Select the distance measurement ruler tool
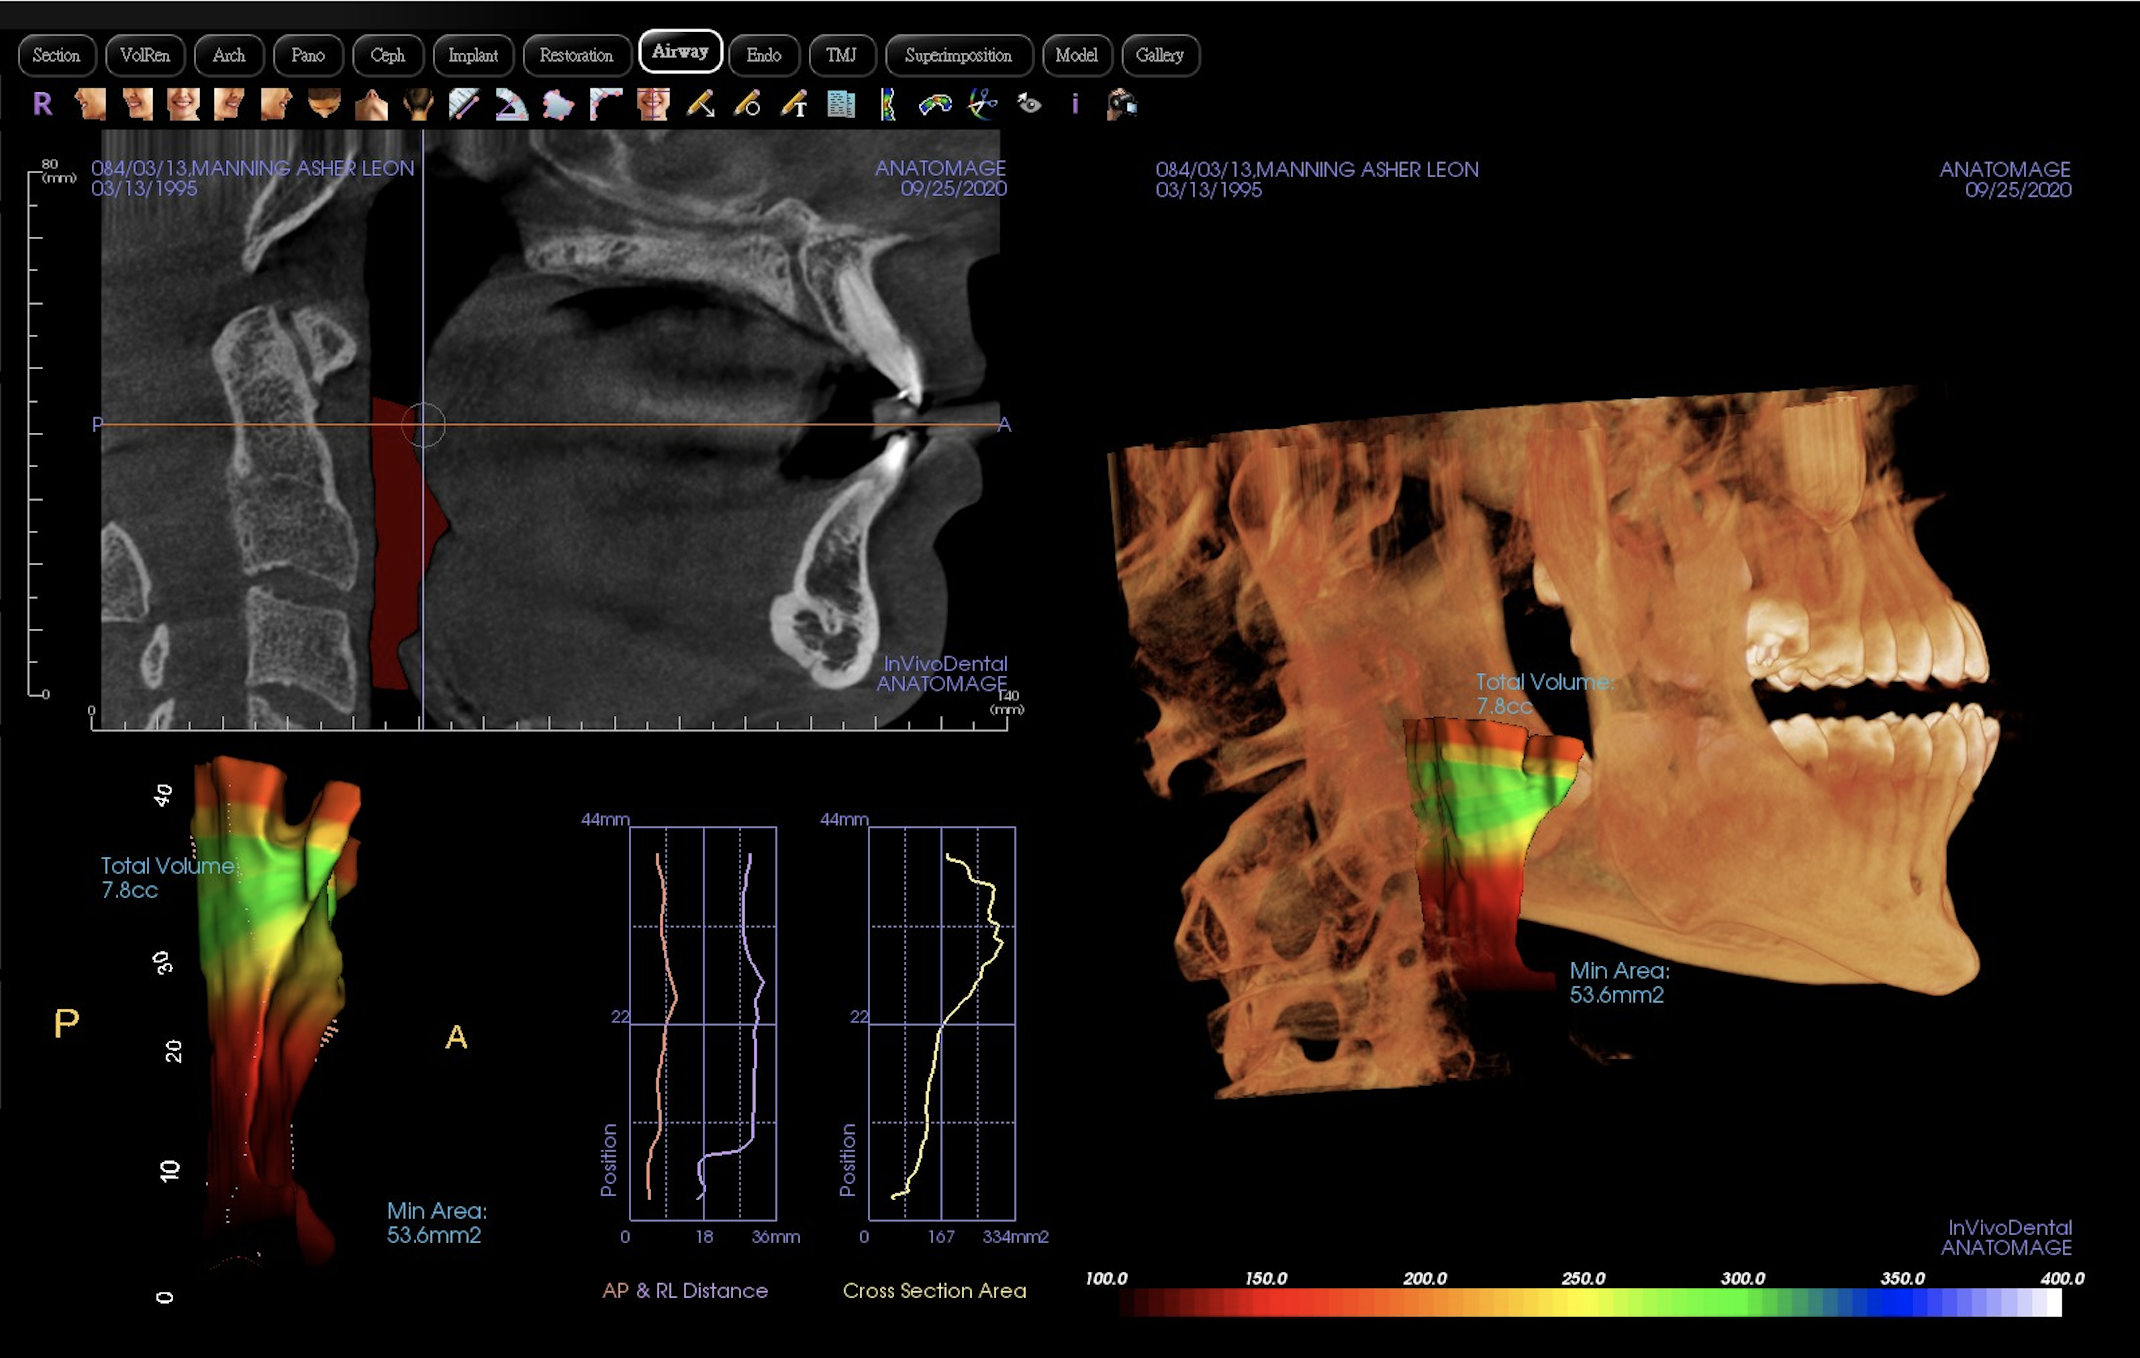 (x=464, y=104)
